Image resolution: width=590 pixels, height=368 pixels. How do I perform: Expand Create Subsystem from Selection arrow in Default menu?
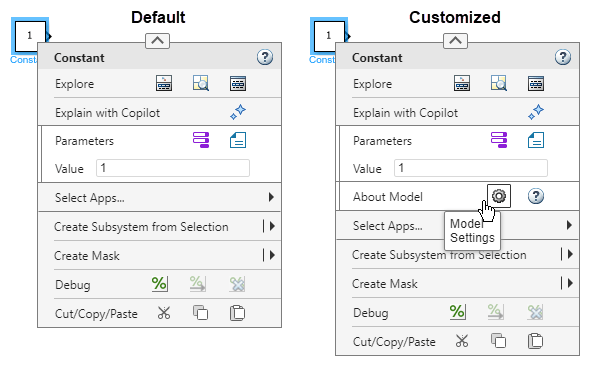(272, 226)
